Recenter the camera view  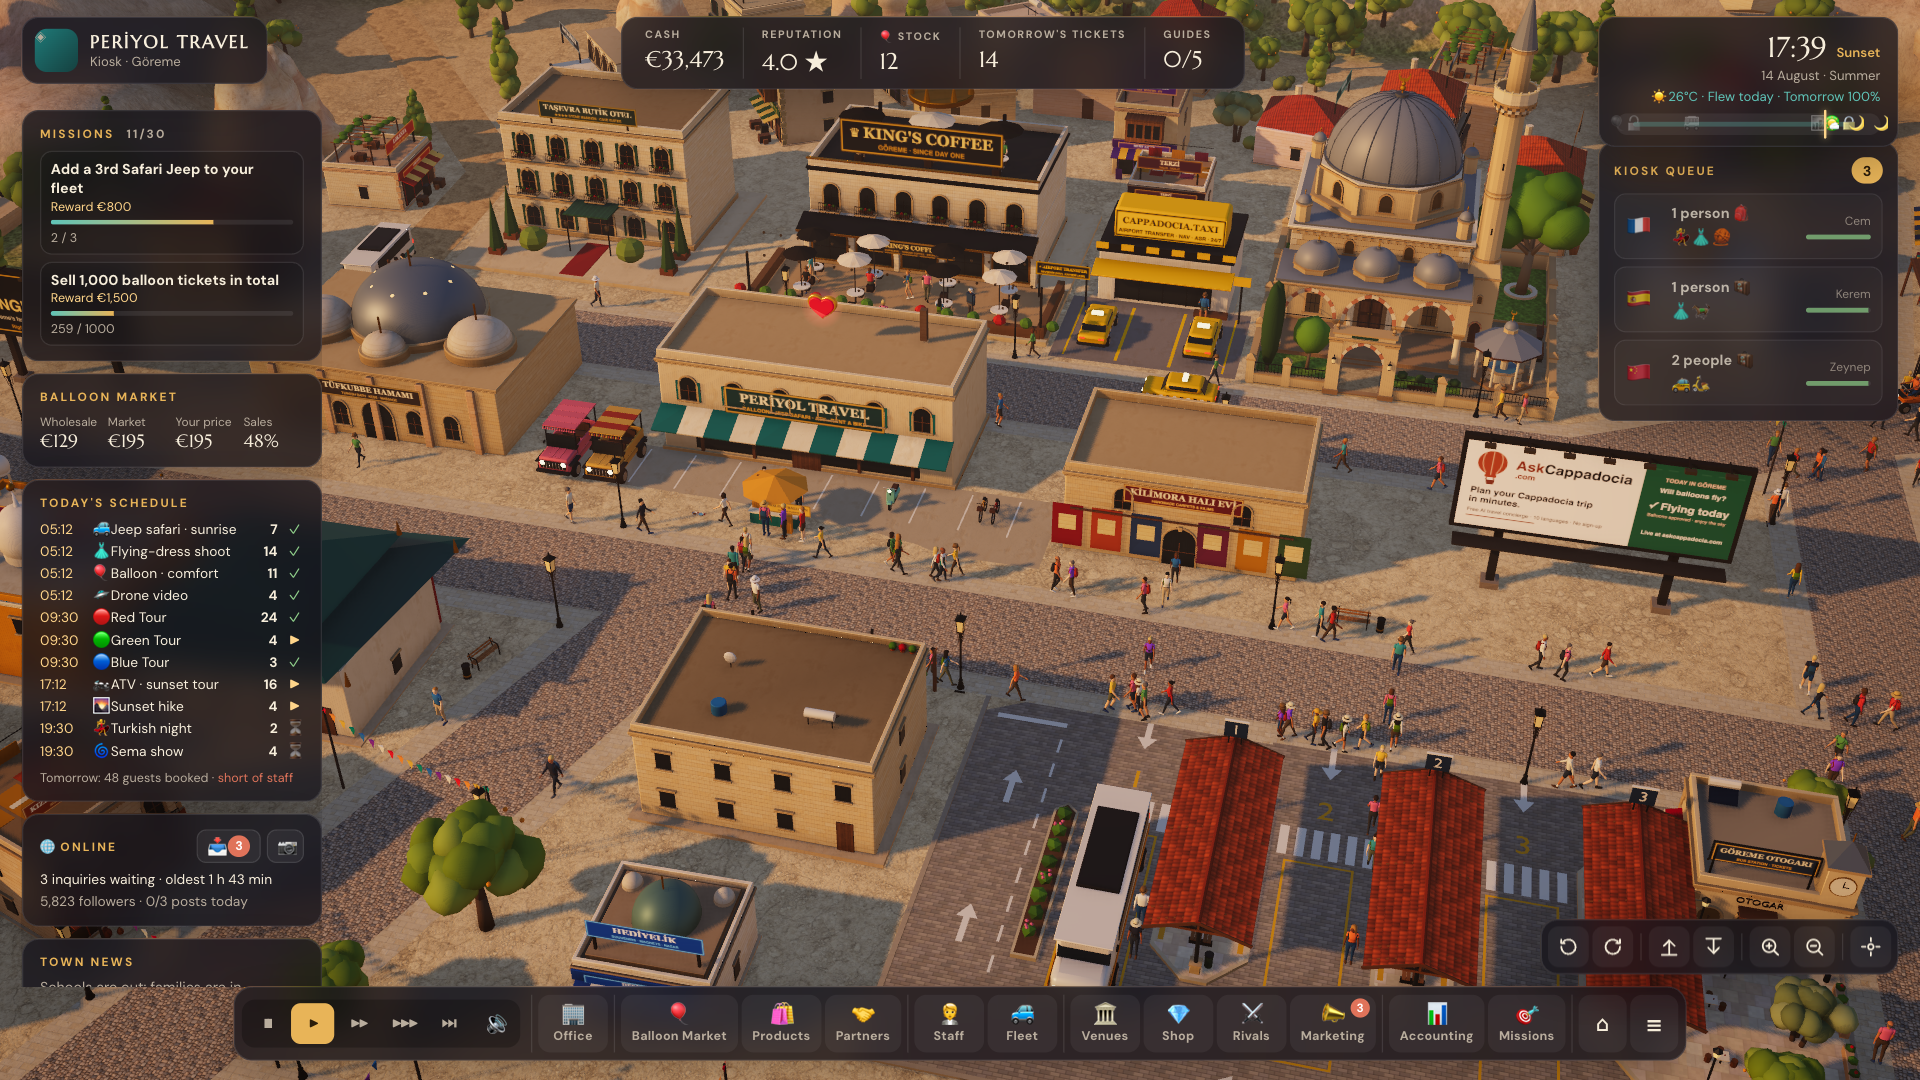[1871, 947]
